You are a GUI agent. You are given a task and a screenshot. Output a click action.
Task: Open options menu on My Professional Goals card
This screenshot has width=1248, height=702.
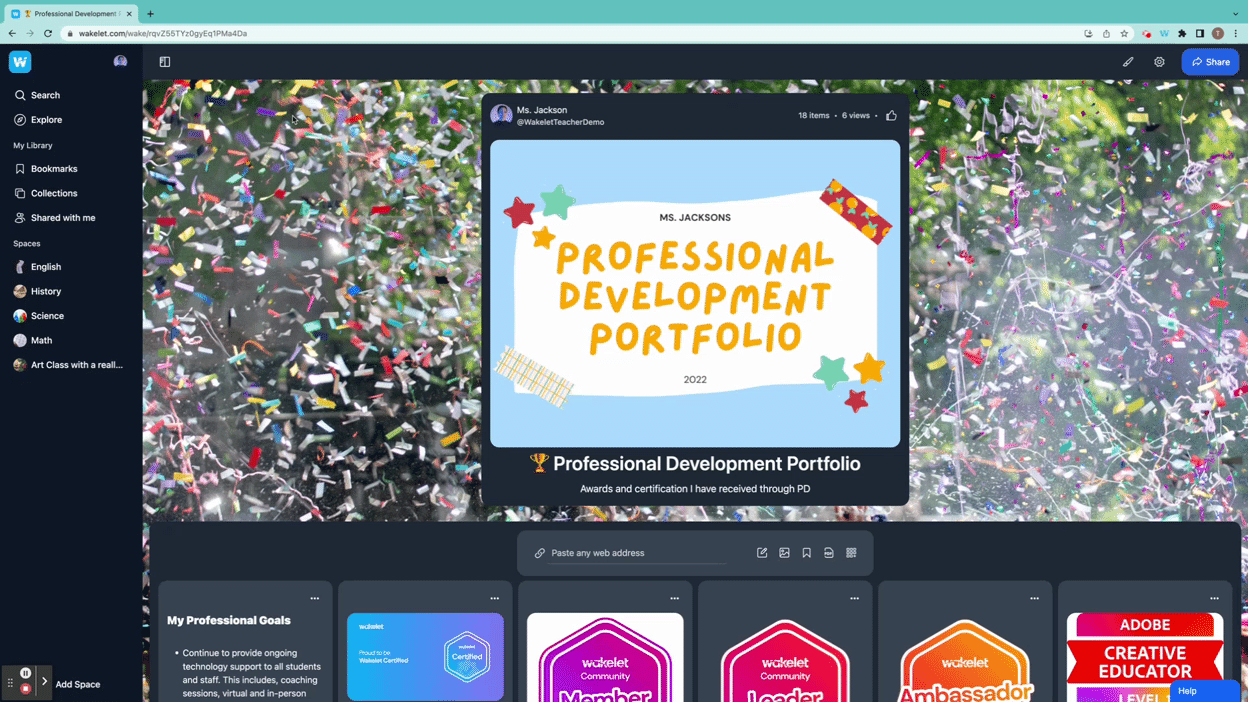click(x=315, y=599)
